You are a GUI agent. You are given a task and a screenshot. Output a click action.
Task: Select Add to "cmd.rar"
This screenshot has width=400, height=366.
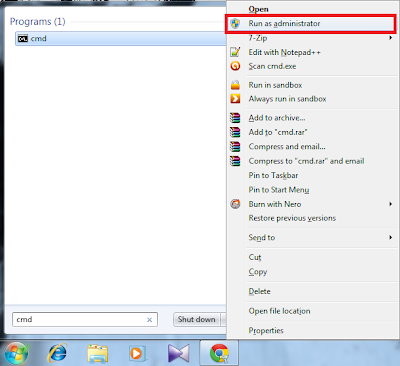click(278, 132)
